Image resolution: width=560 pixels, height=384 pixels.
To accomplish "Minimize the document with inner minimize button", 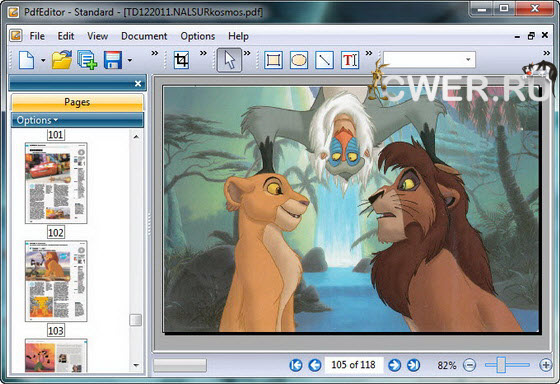I will [x=517, y=36].
